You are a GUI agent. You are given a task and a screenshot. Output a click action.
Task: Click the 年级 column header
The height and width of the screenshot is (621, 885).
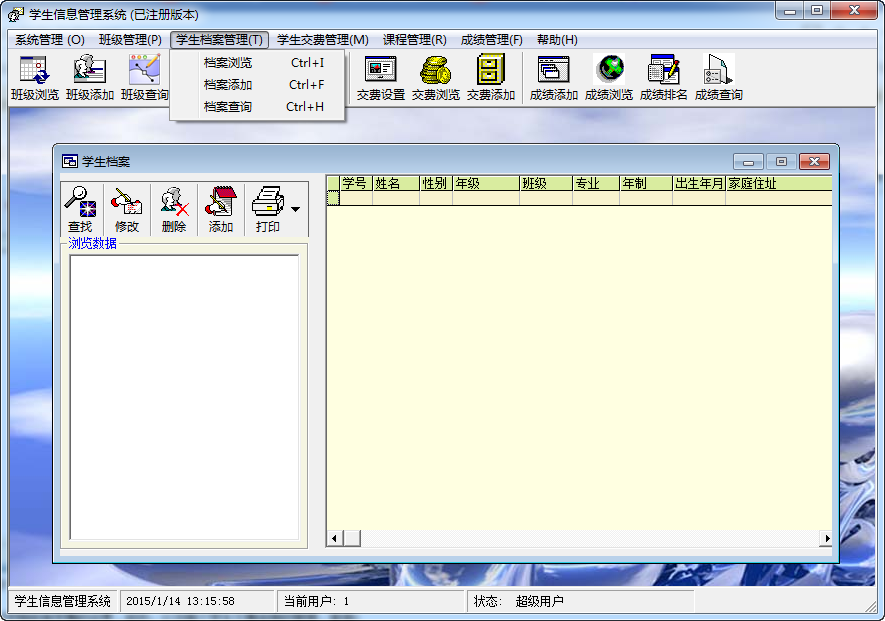click(x=485, y=183)
